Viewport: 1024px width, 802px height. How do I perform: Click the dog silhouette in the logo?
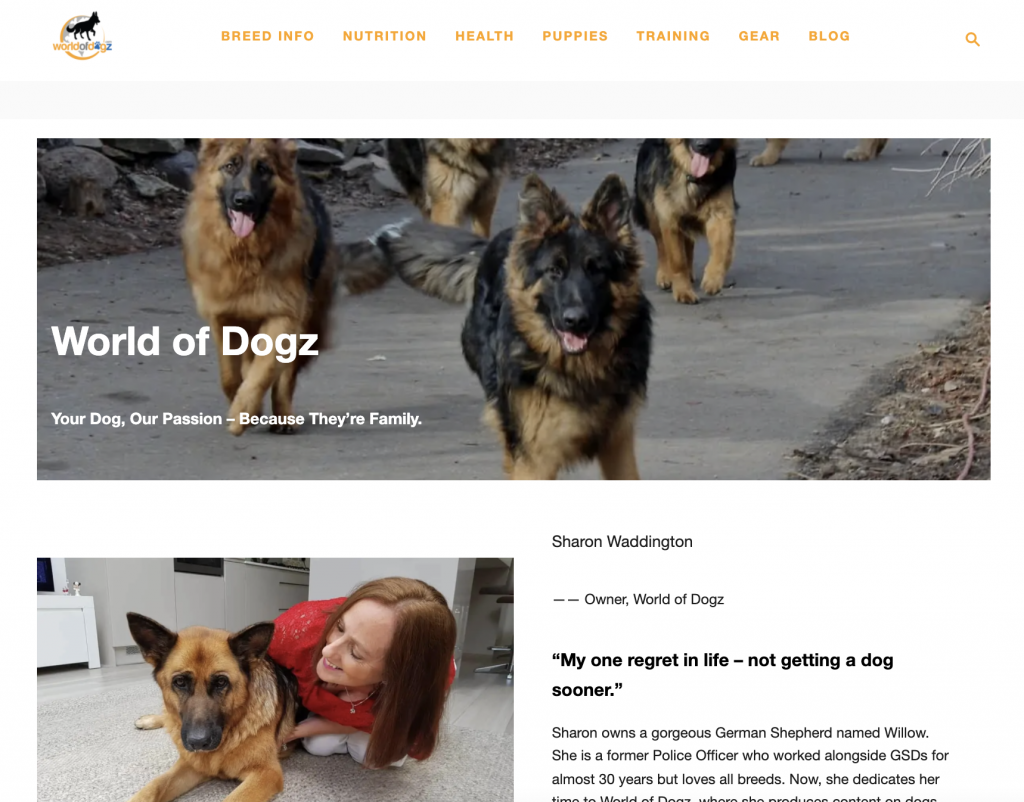pyautogui.click(x=85, y=26)
